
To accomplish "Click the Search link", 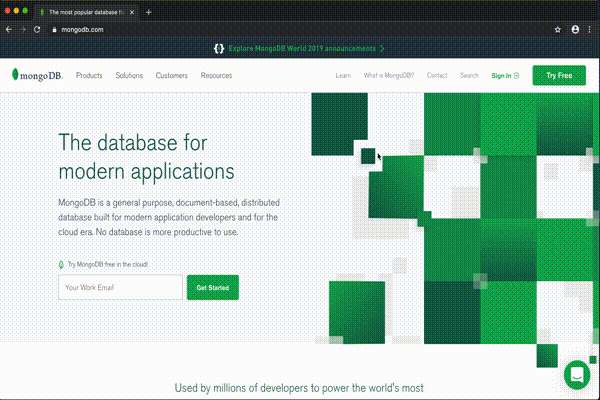I will point(469,75).
